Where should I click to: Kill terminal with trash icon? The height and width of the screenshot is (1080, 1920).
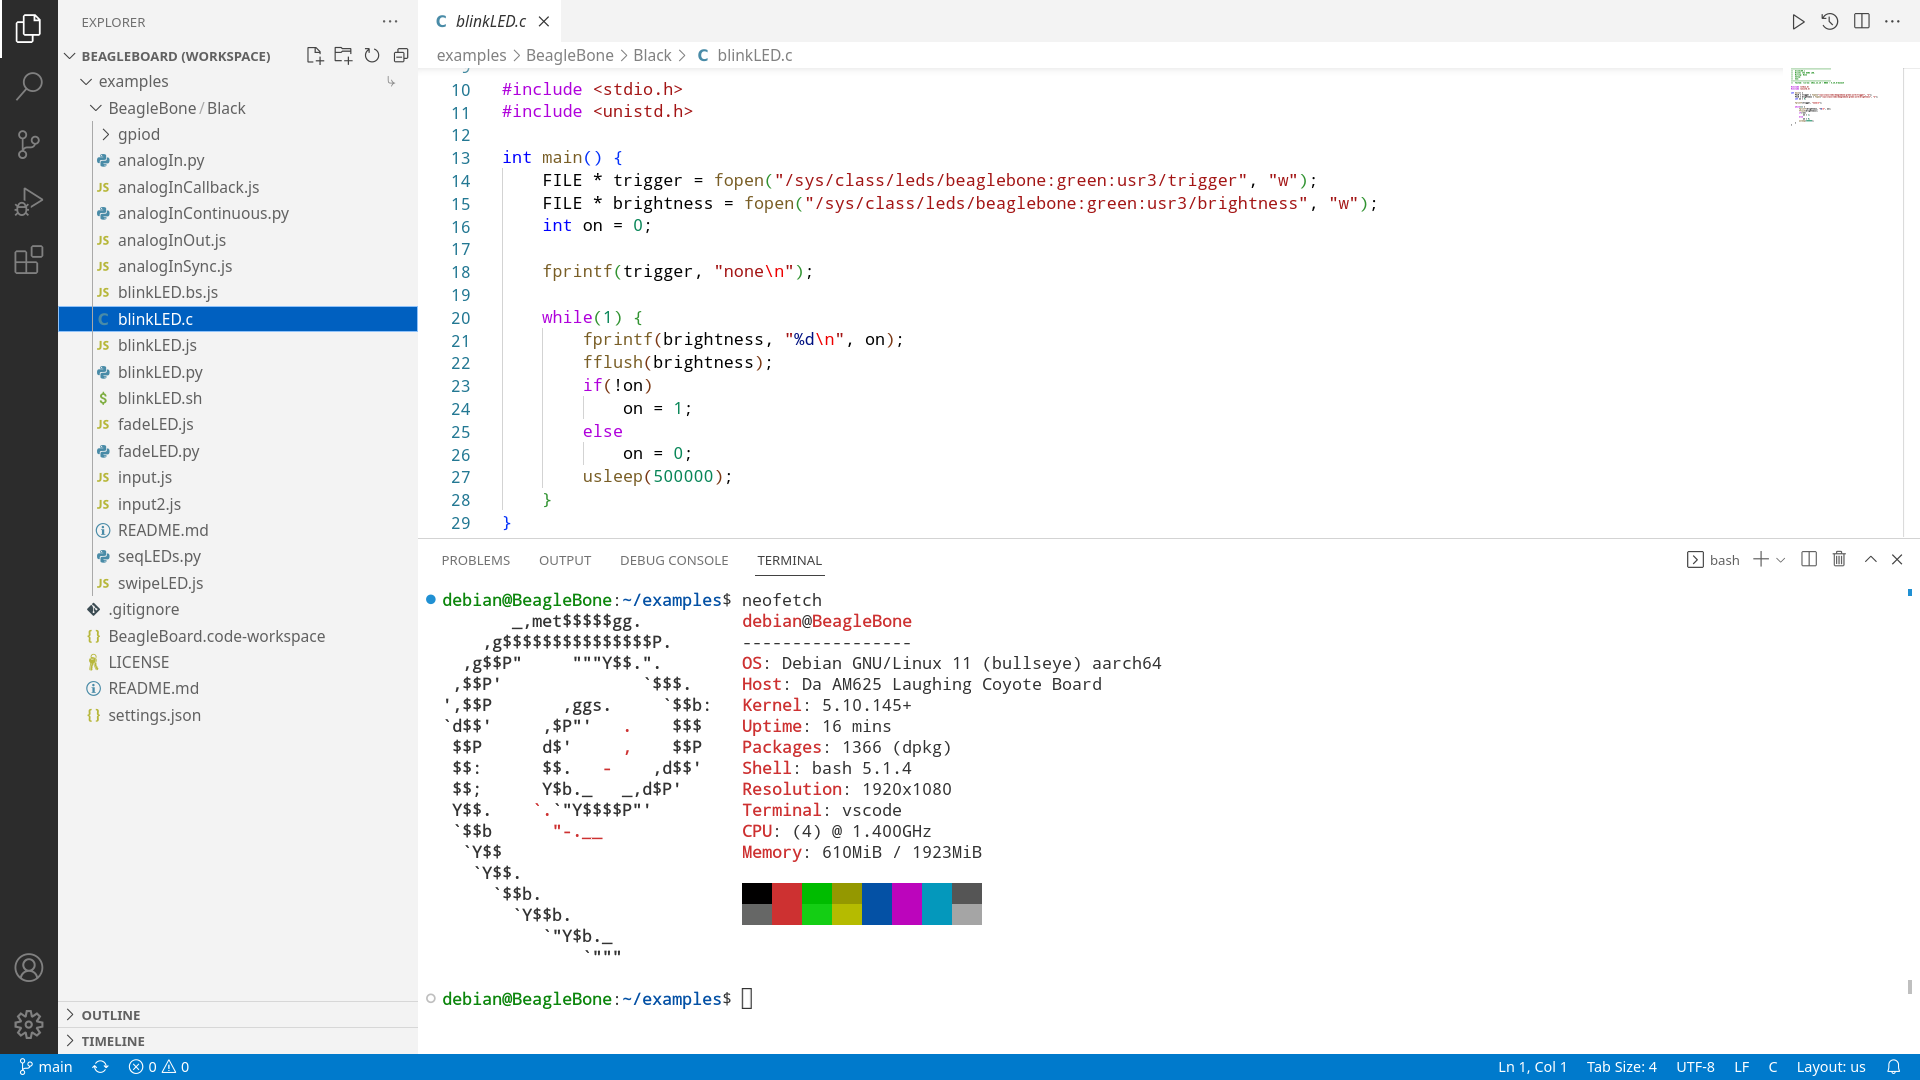(x=1839, y=560)
